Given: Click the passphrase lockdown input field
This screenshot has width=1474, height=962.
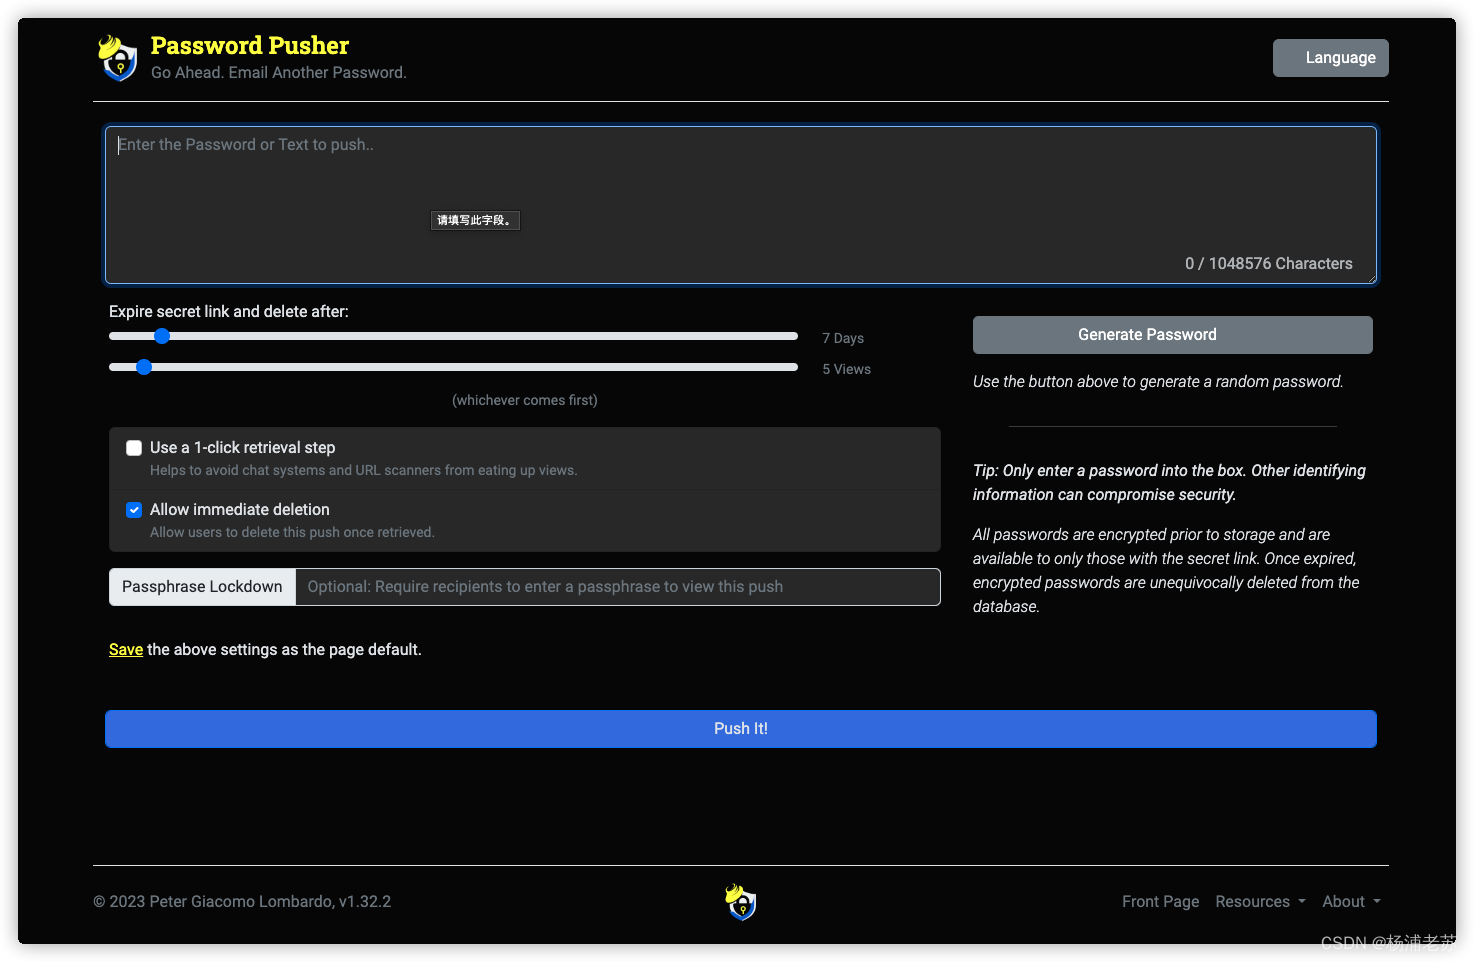Looking at the screenshot, I should (x=618, y=587).
